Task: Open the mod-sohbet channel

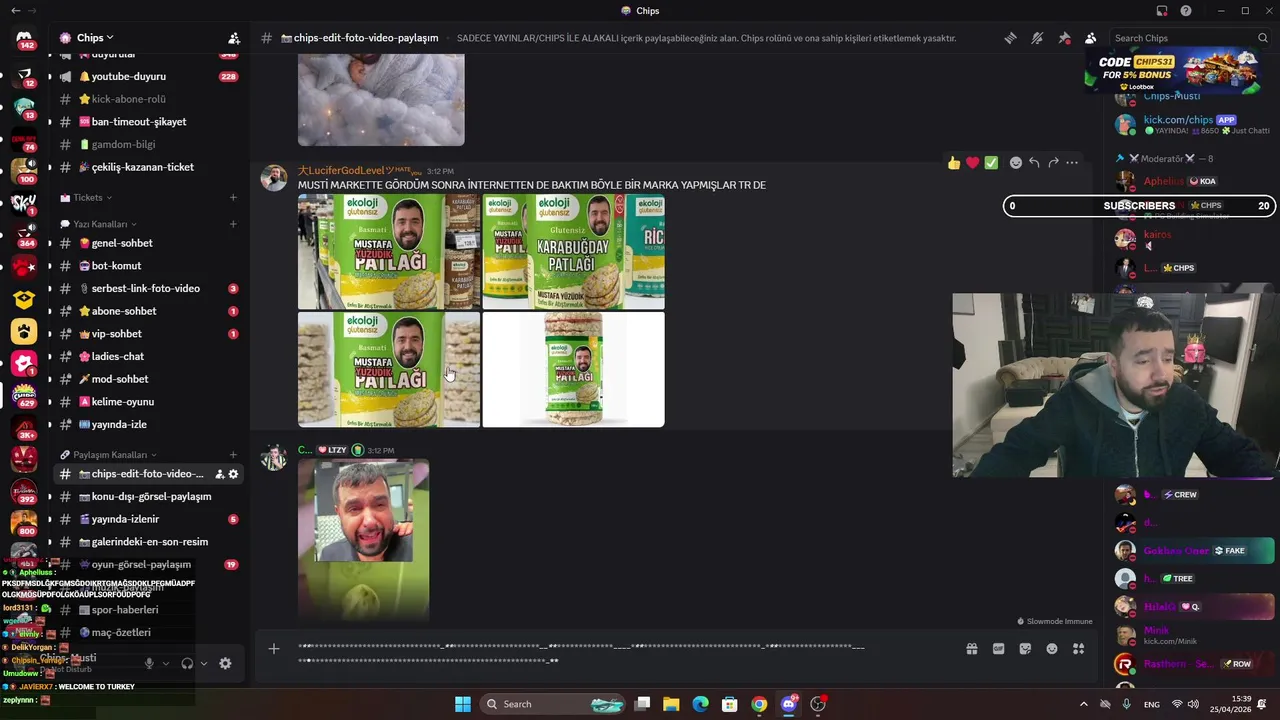Action: (x=148, y=379)
